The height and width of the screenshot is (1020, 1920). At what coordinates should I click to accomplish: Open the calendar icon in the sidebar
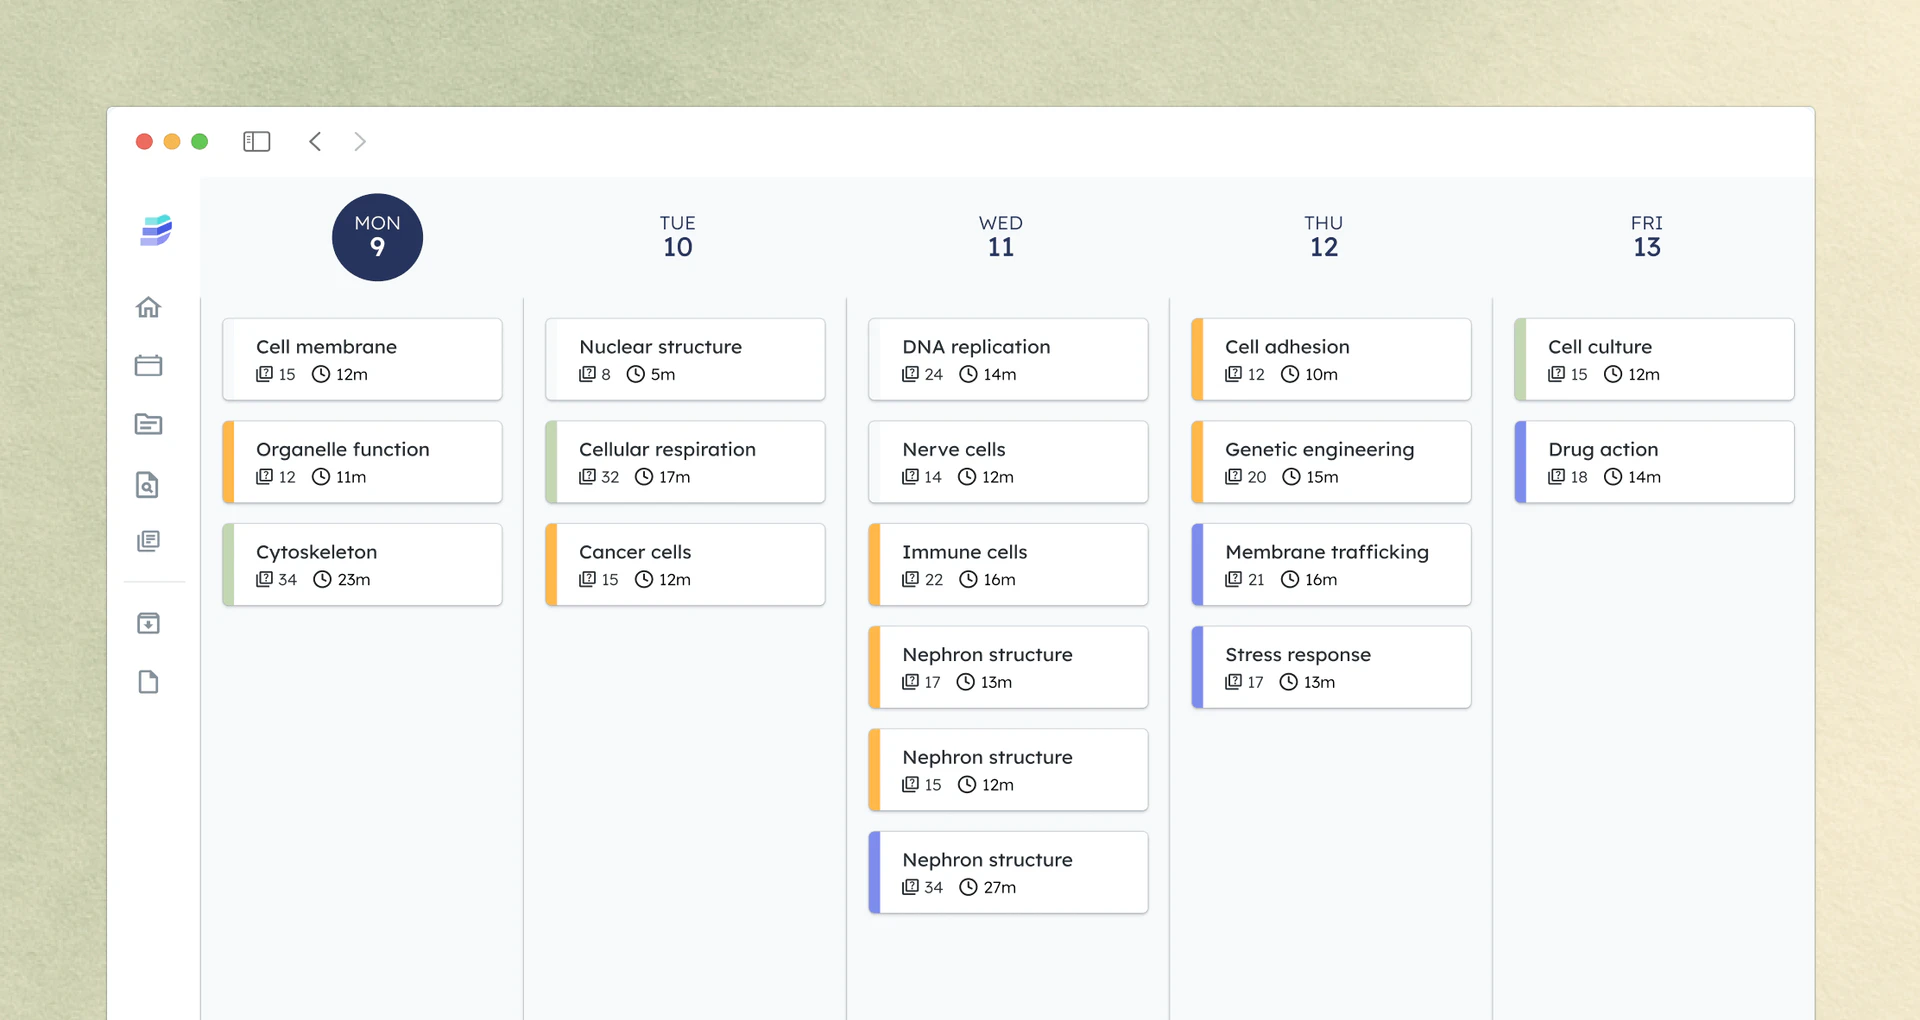[x=148, y=365]
